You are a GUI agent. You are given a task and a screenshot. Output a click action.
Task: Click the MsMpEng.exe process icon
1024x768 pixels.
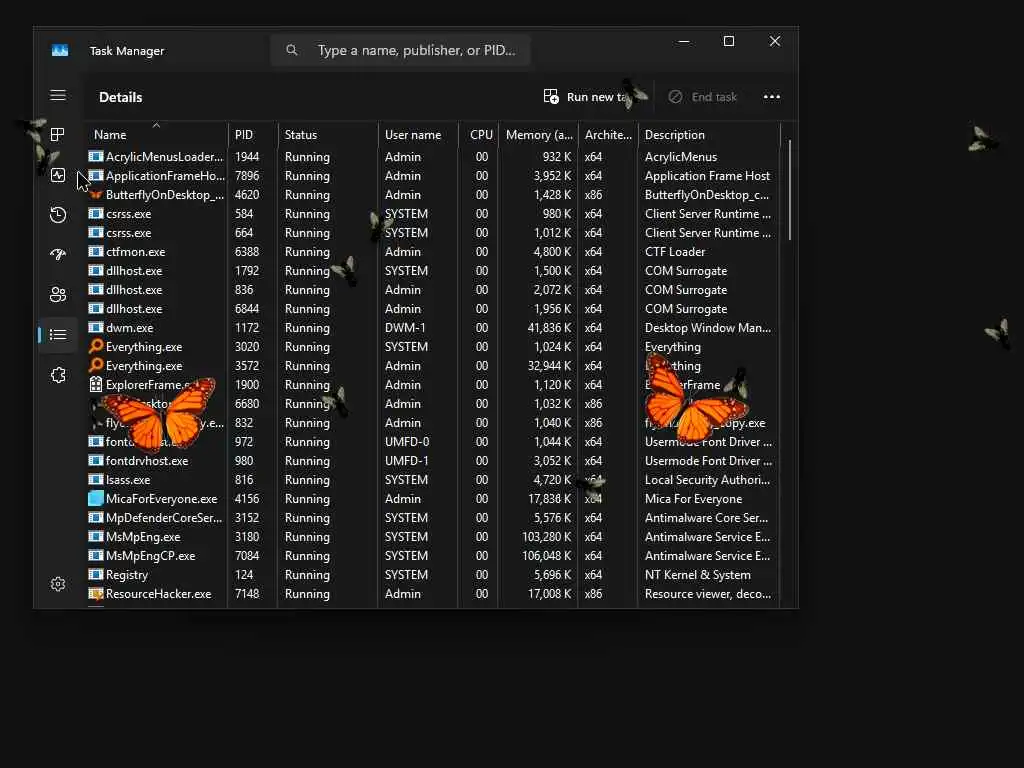(96, 536)
